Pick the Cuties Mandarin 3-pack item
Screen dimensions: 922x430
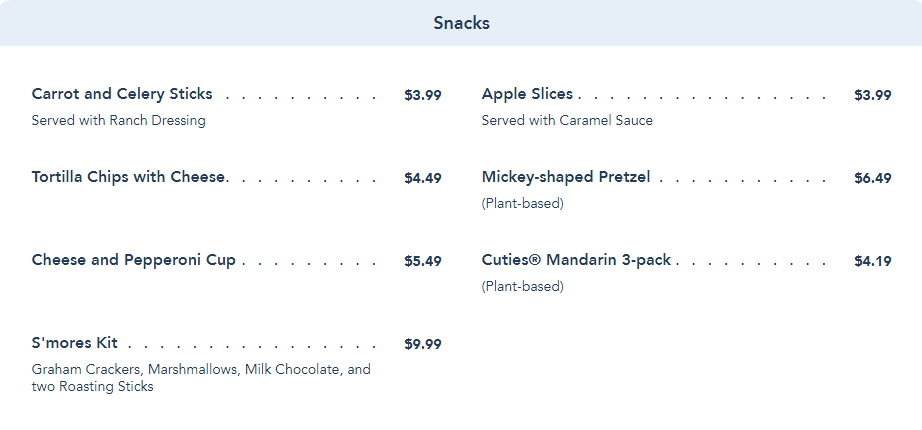(576, 260)
